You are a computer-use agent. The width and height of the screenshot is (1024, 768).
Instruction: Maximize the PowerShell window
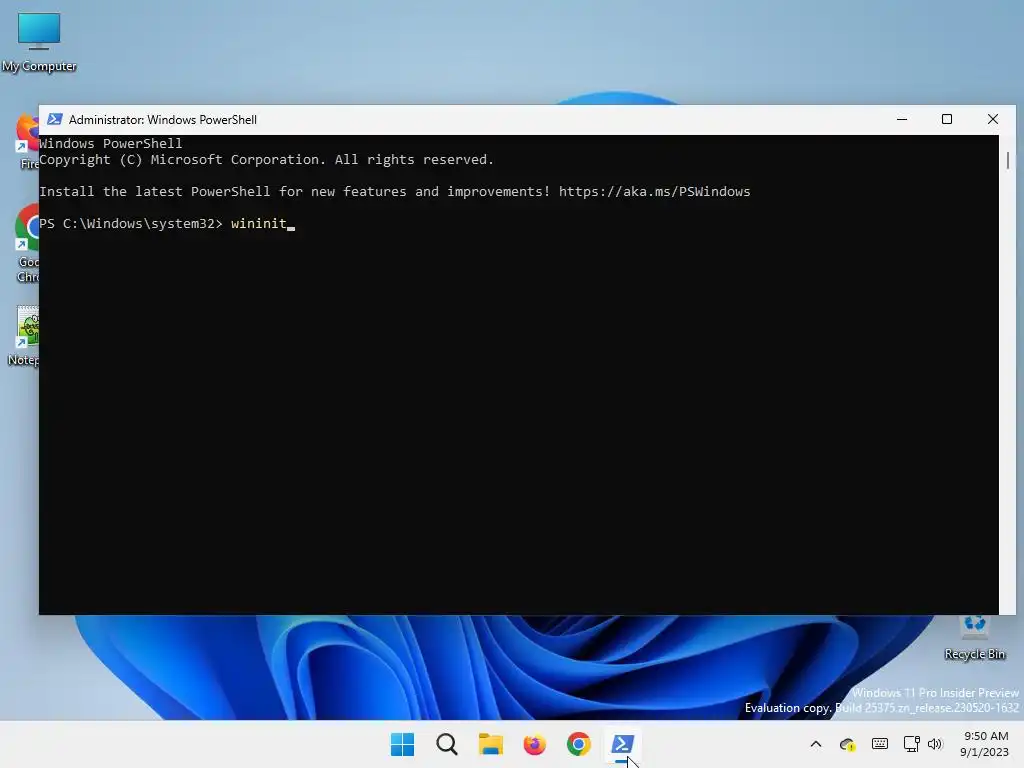947,120
